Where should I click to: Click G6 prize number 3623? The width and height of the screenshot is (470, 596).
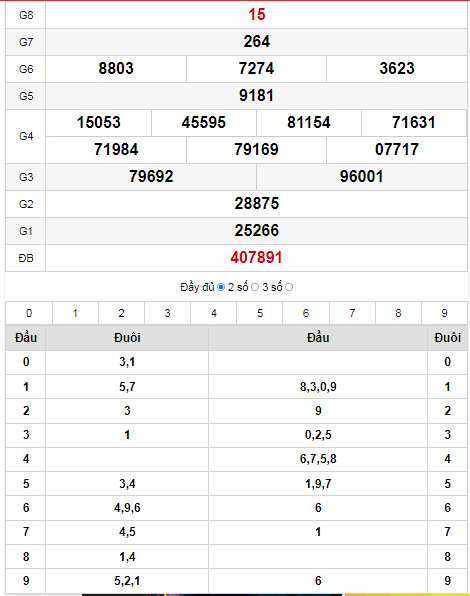pyautogui.click(x=397, y=69)
